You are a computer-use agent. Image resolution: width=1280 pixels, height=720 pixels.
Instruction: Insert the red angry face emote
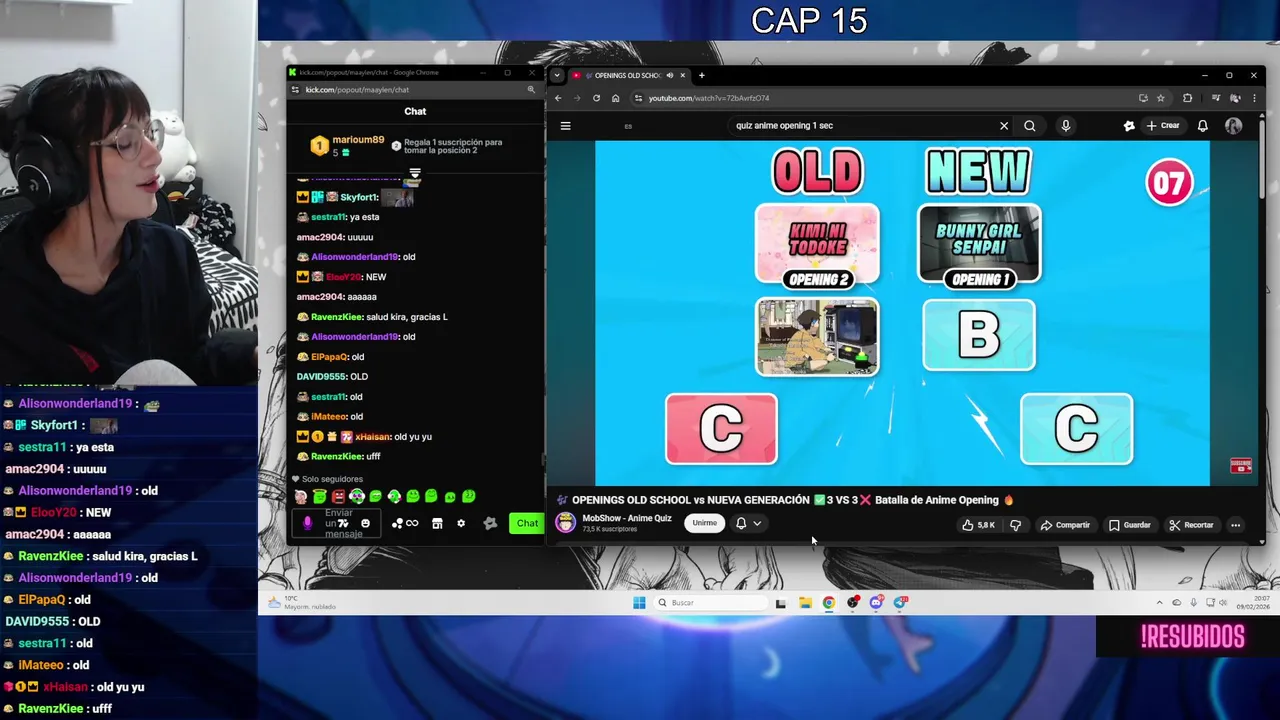click(338, 497)
